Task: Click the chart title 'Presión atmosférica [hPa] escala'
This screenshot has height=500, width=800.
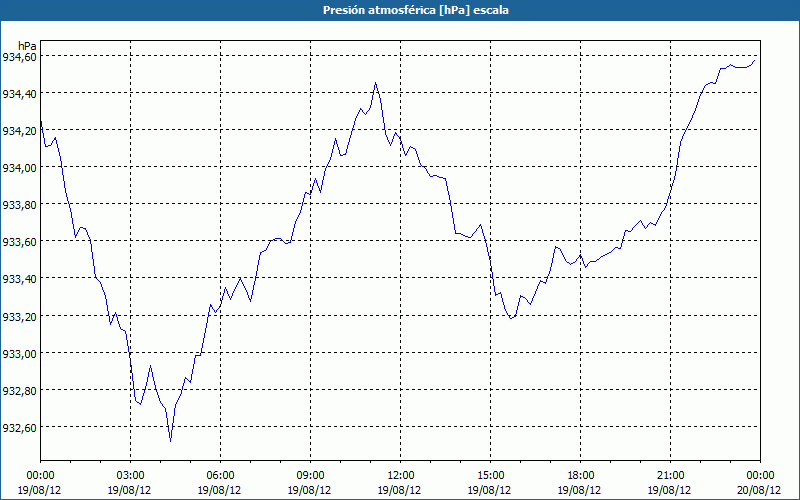Action: (x=416, y=10)
